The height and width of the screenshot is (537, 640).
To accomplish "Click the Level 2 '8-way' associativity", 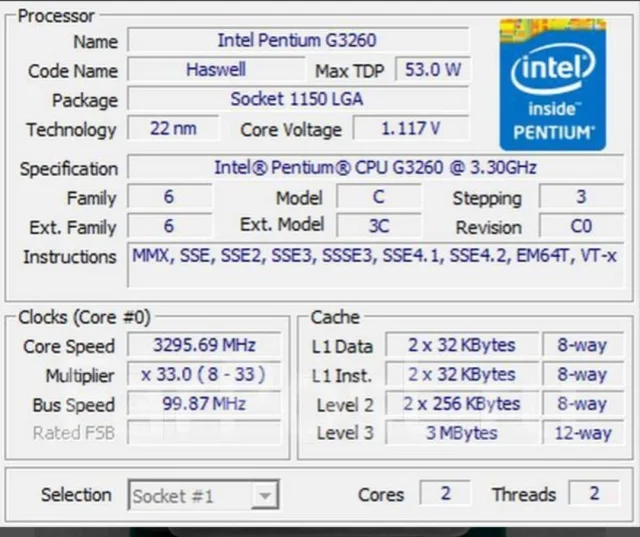I will (583, 404).
